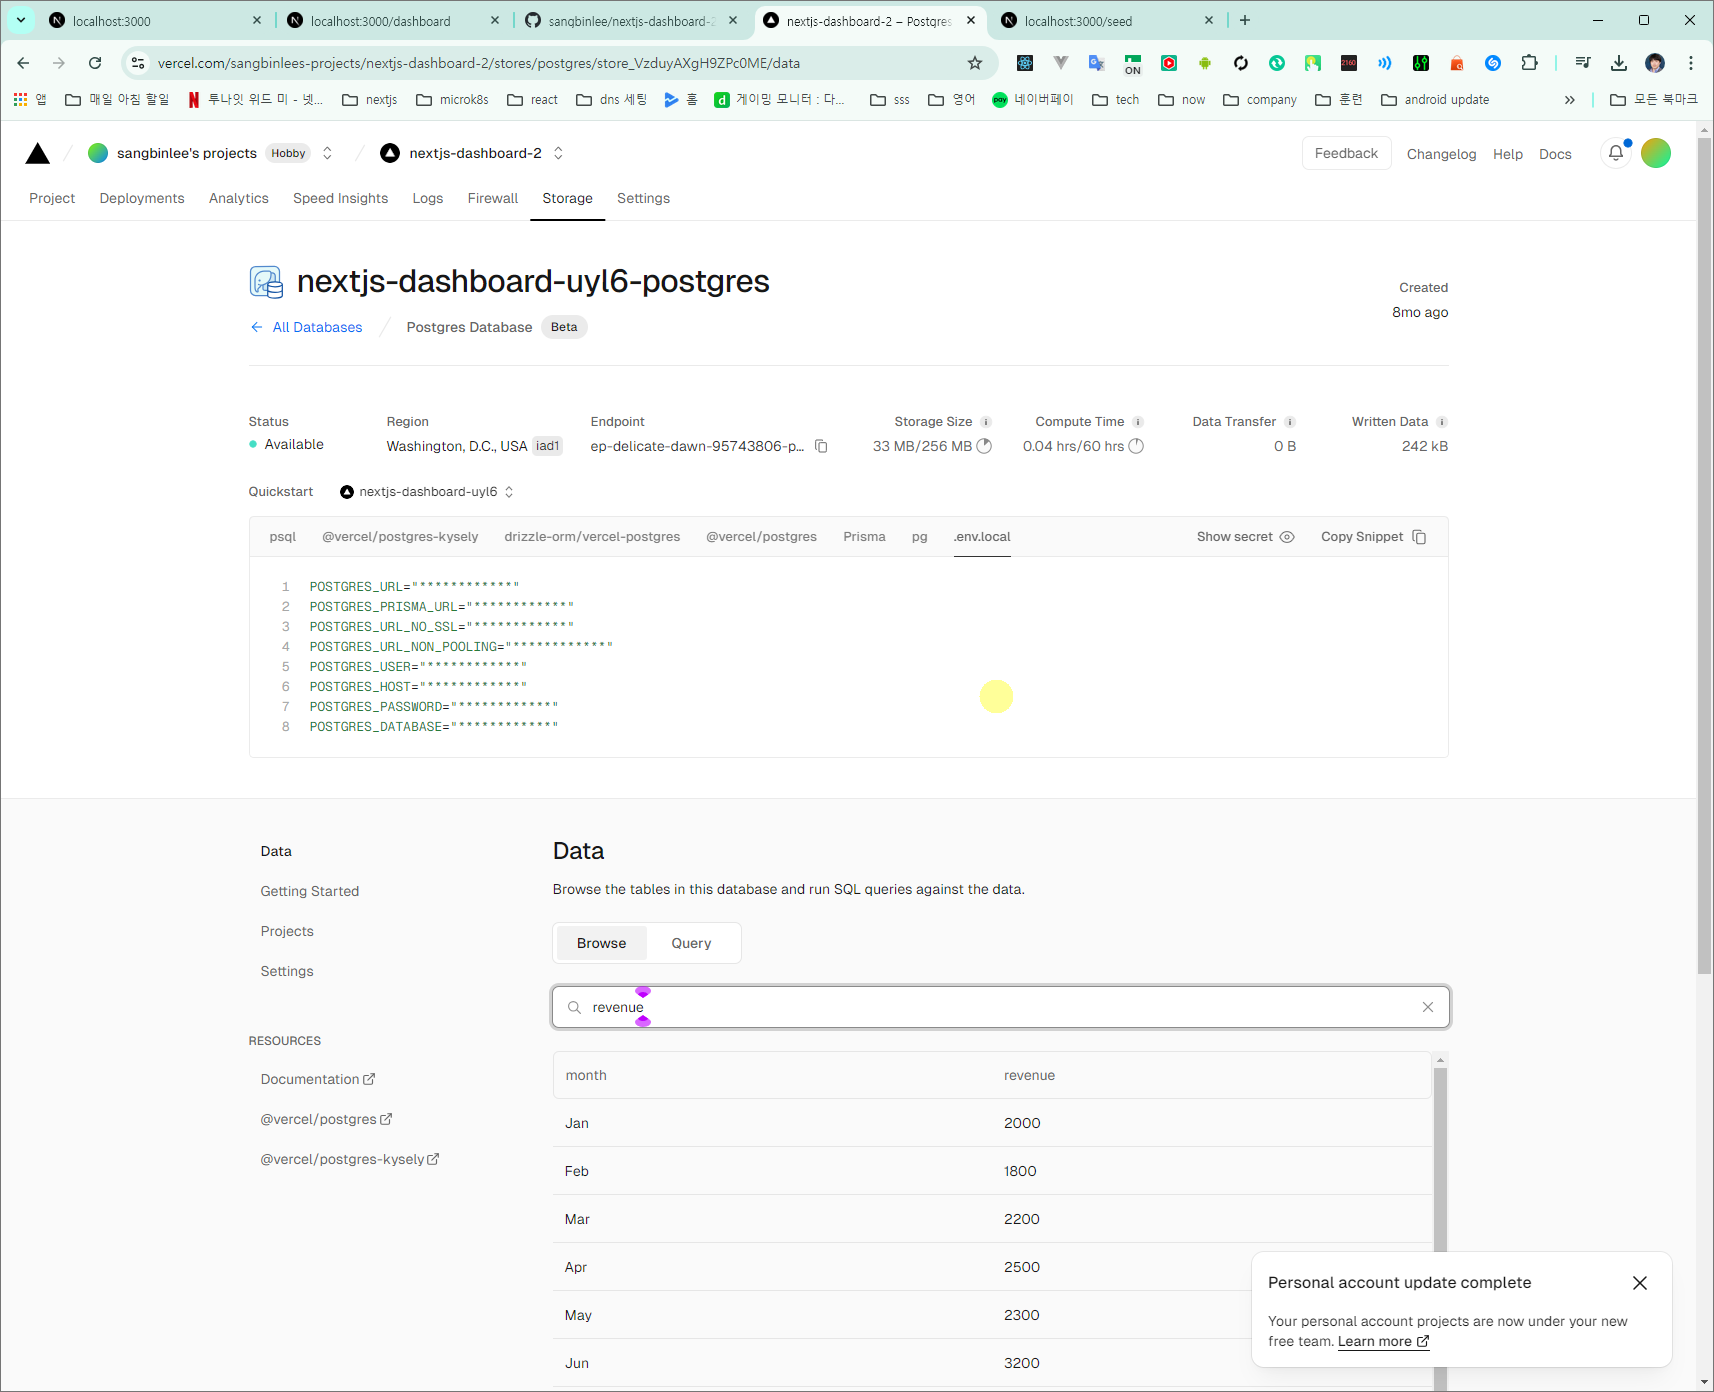Copy the endpoint hostname

[x=821, y=446]
